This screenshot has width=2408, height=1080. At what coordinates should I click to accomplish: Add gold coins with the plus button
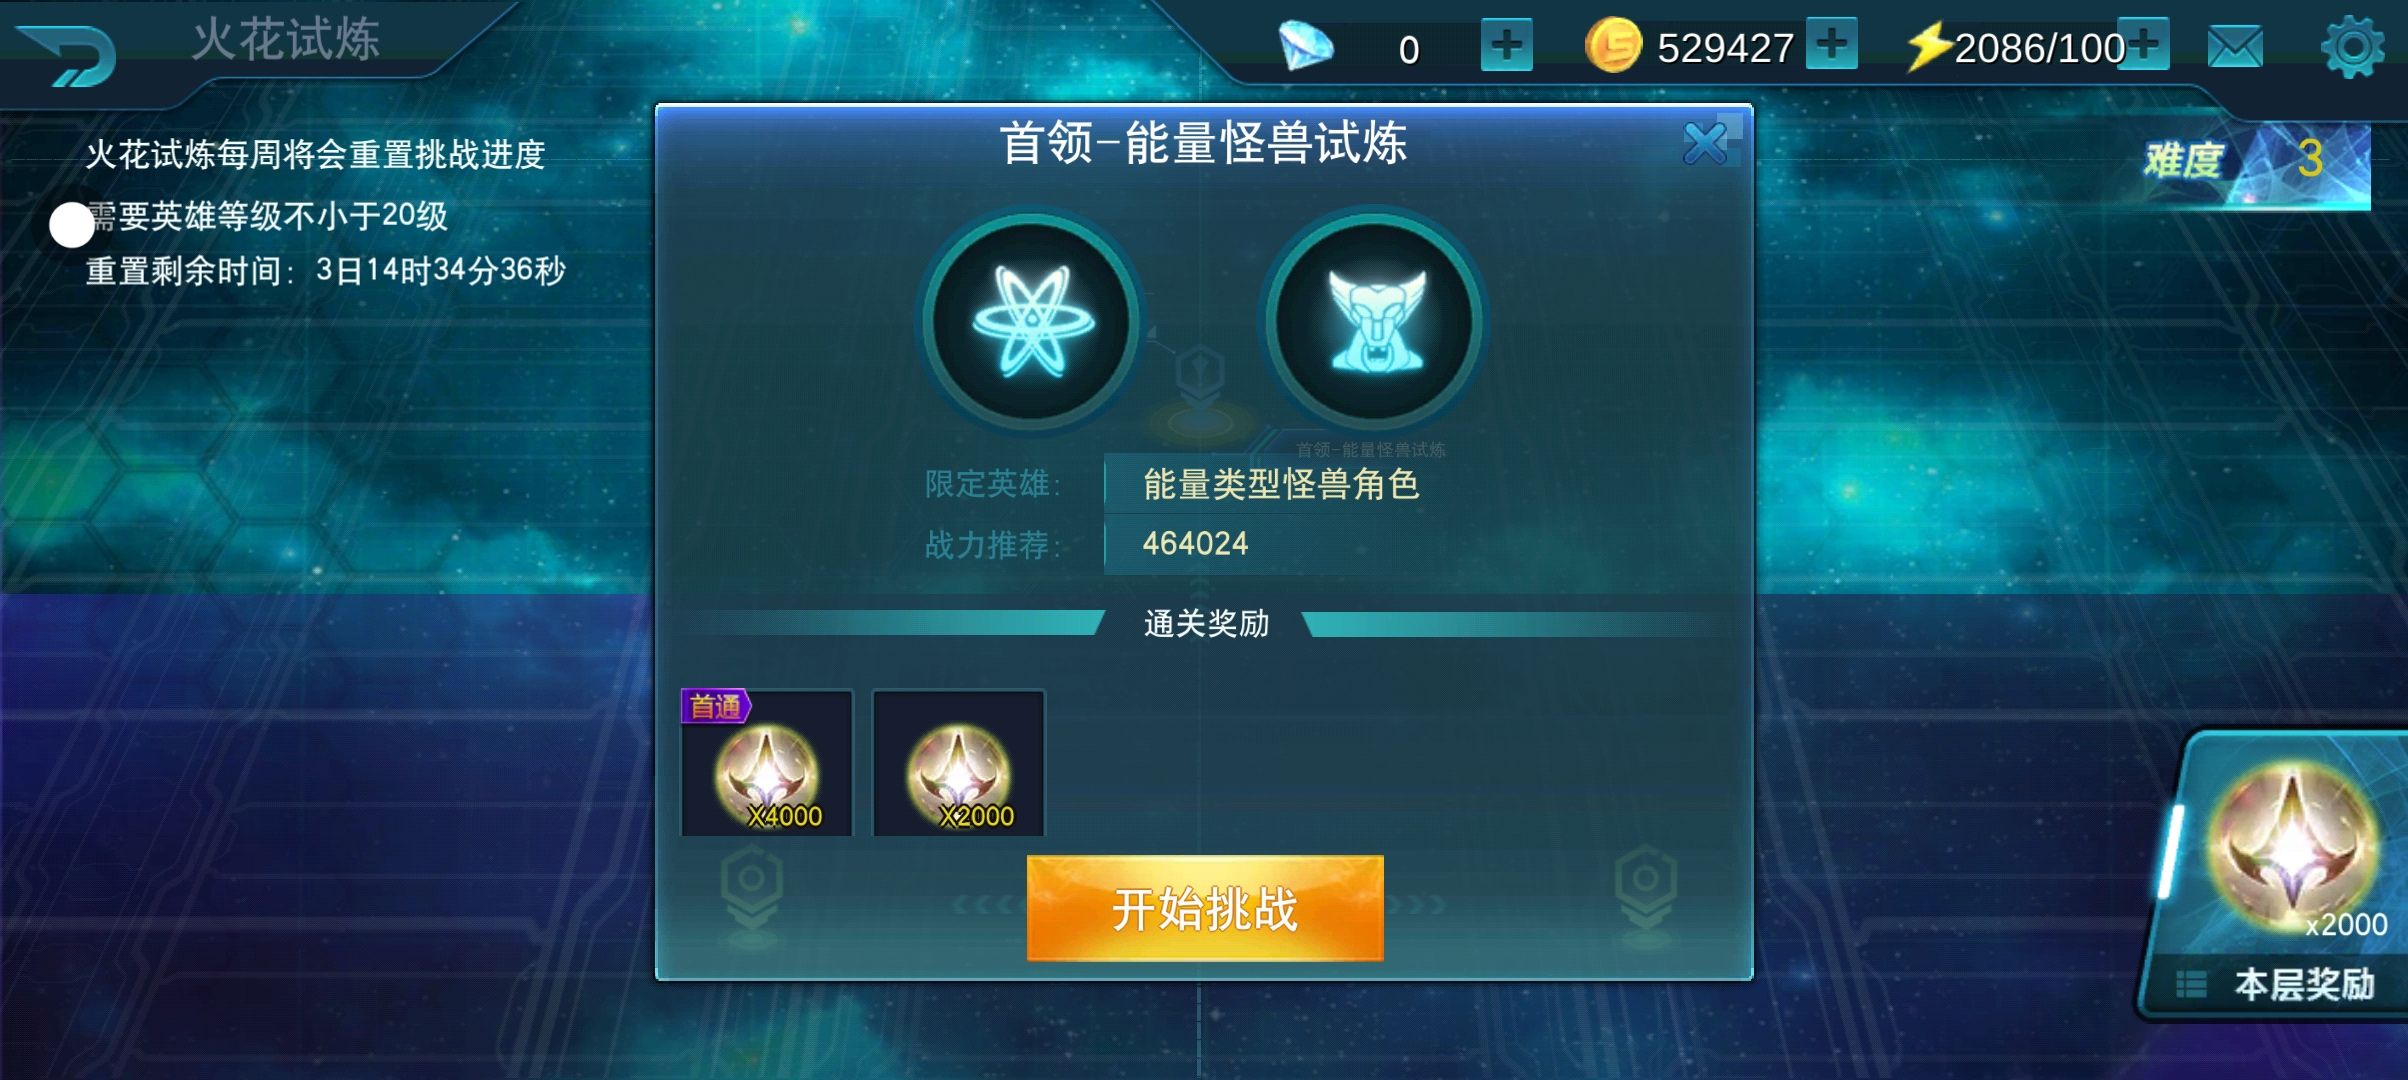pos(1831,44)
